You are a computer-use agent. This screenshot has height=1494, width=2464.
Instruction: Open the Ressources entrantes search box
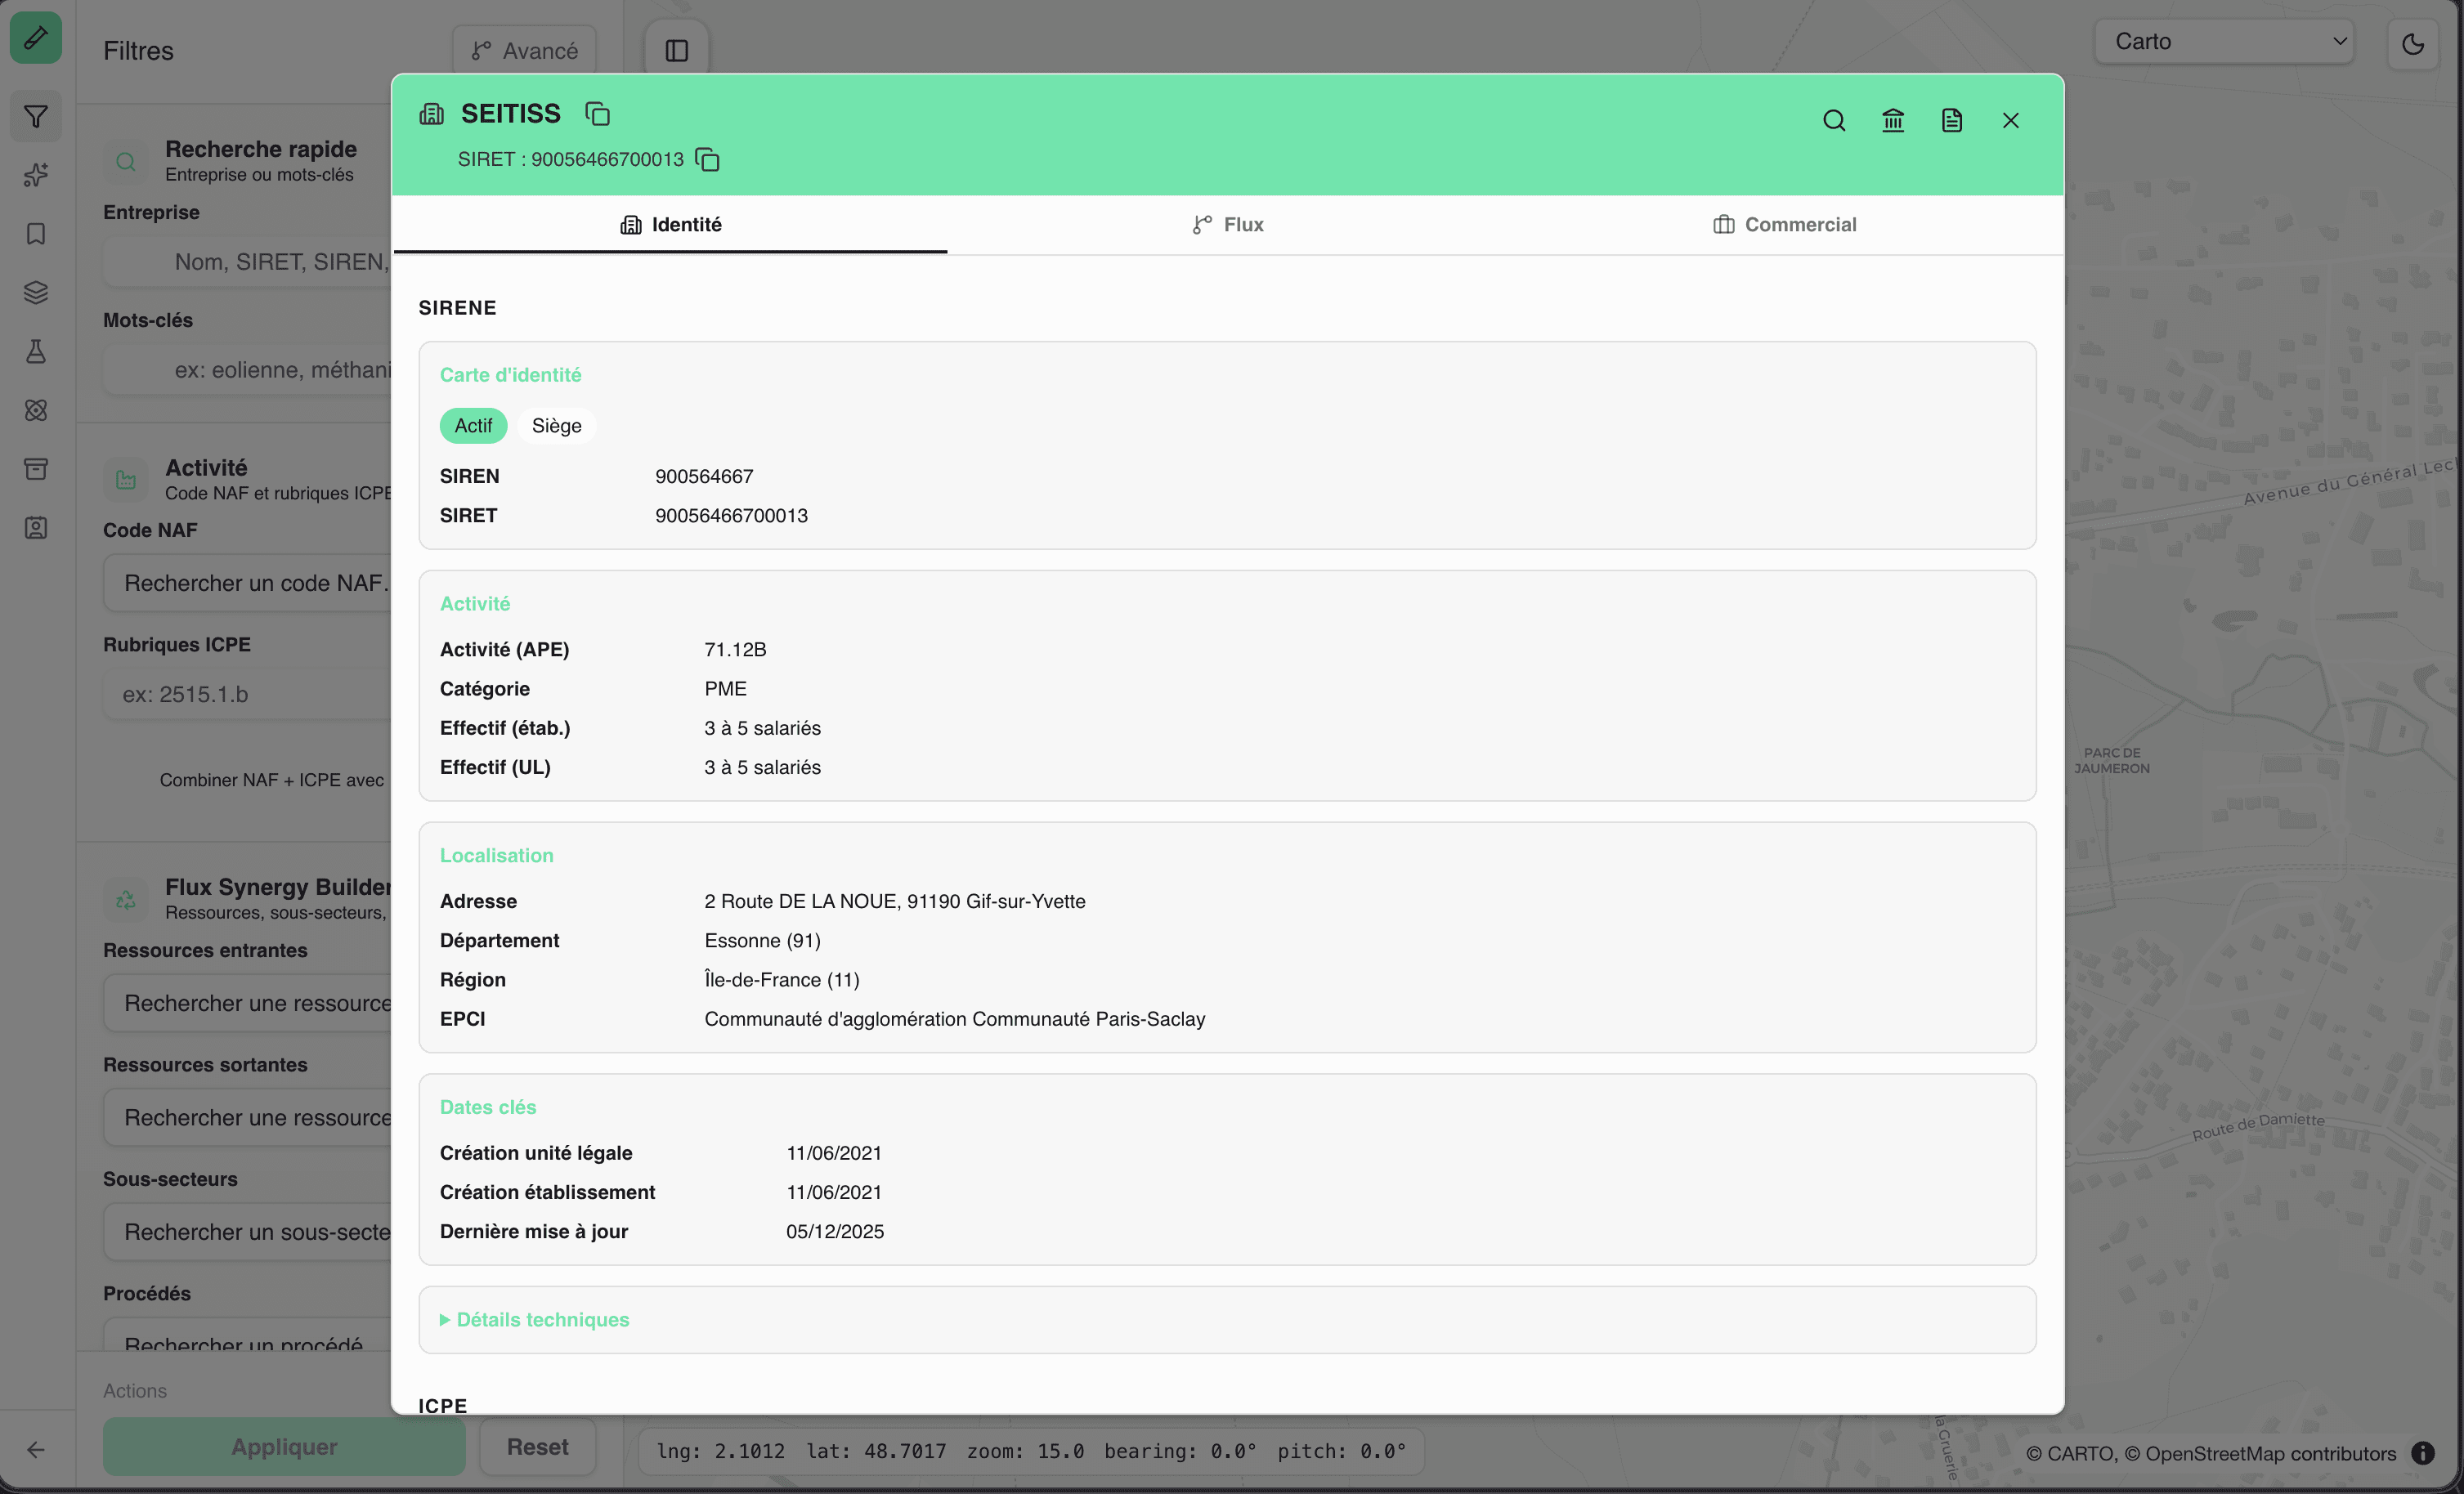coord(248,1003)
